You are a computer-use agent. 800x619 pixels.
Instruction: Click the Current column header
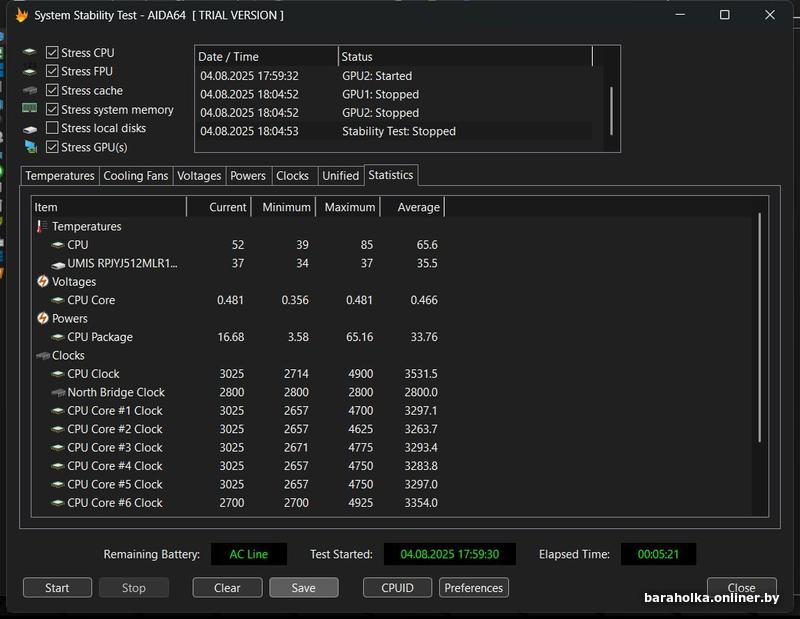219,207
